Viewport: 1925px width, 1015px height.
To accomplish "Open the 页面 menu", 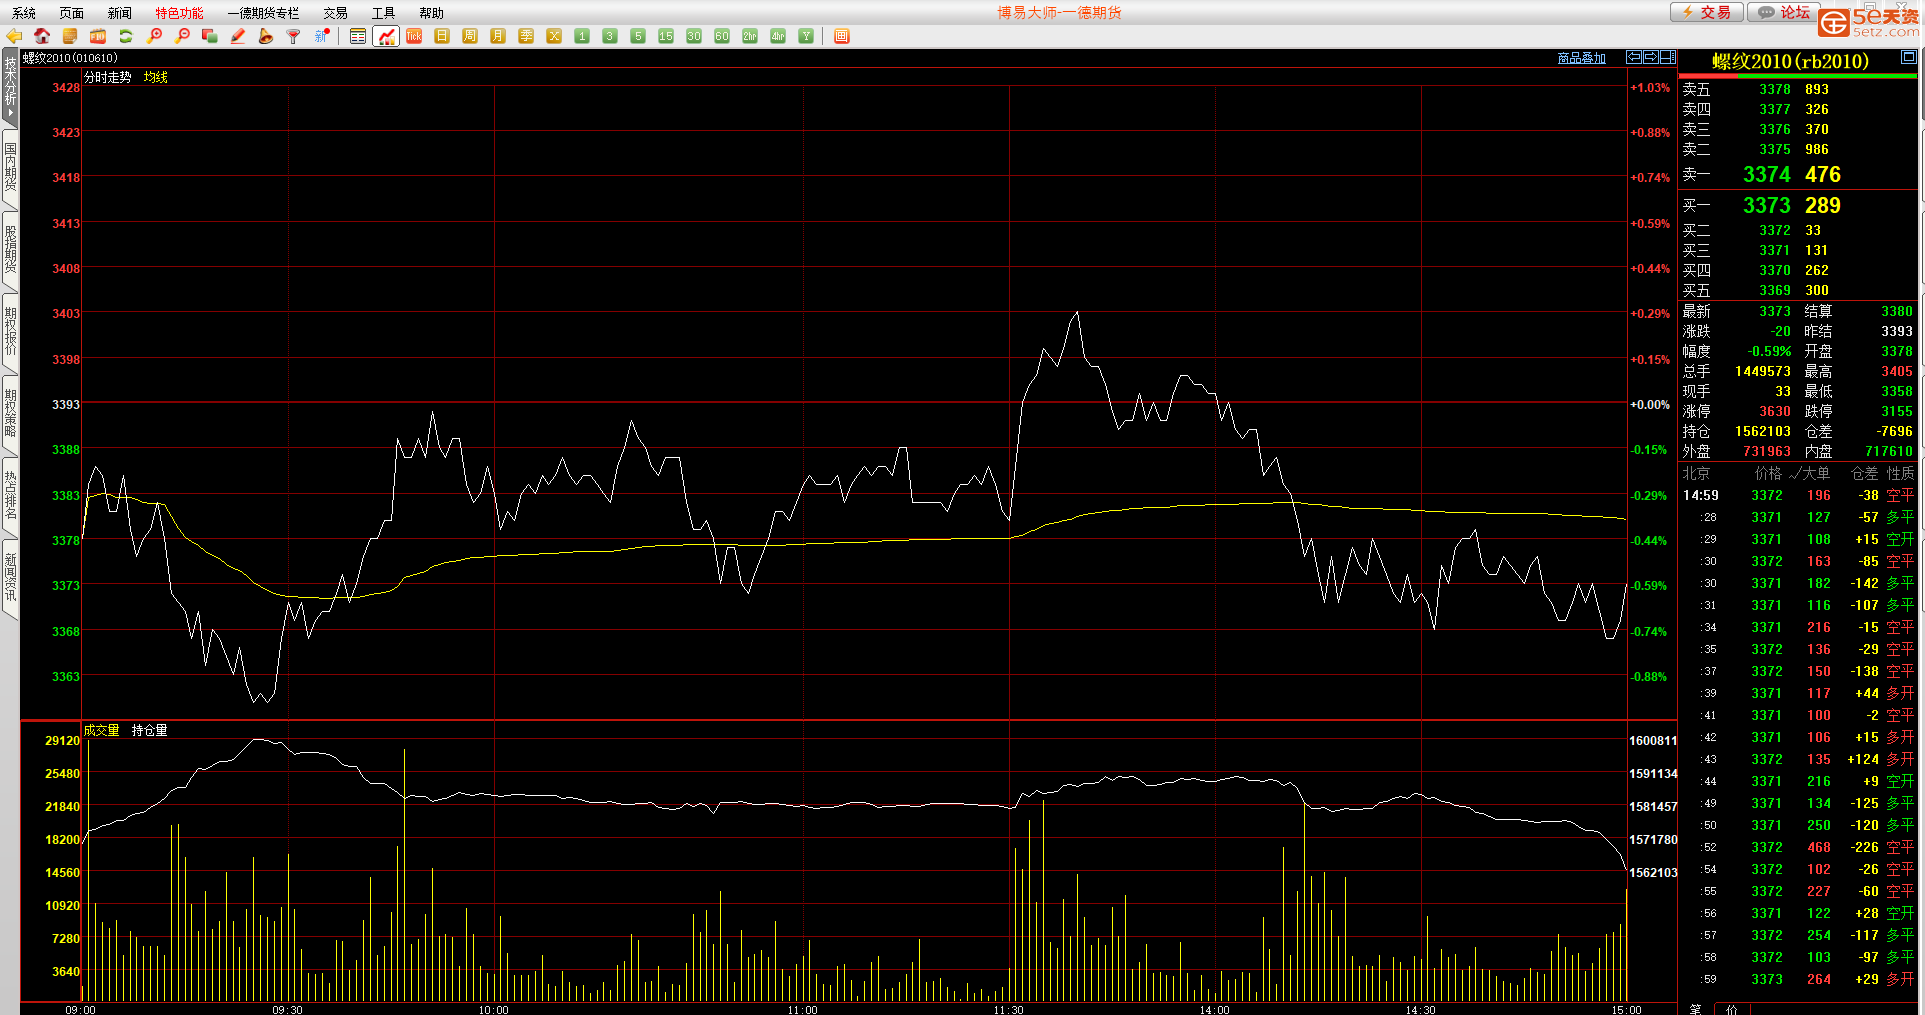I will click(x=72, y=13).
